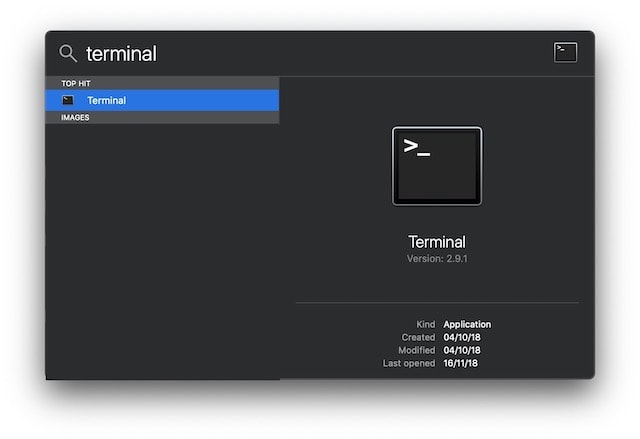Click the 'Kind' label

click(x=426, y=324)
